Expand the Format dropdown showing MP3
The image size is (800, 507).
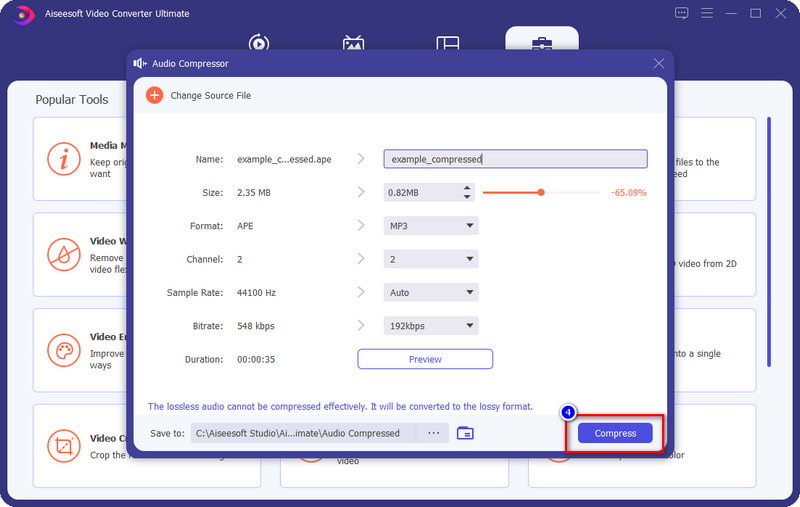431,226
